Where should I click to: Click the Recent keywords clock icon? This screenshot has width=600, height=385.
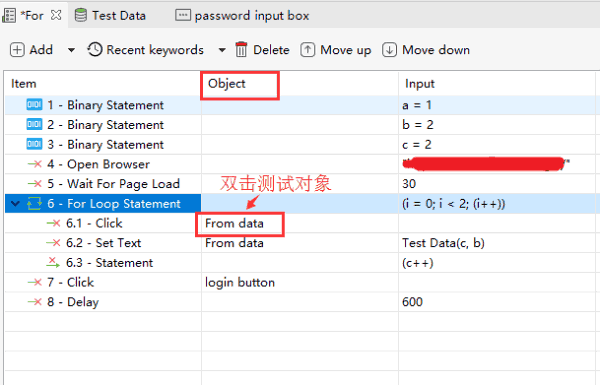click(x=95, y=49)
